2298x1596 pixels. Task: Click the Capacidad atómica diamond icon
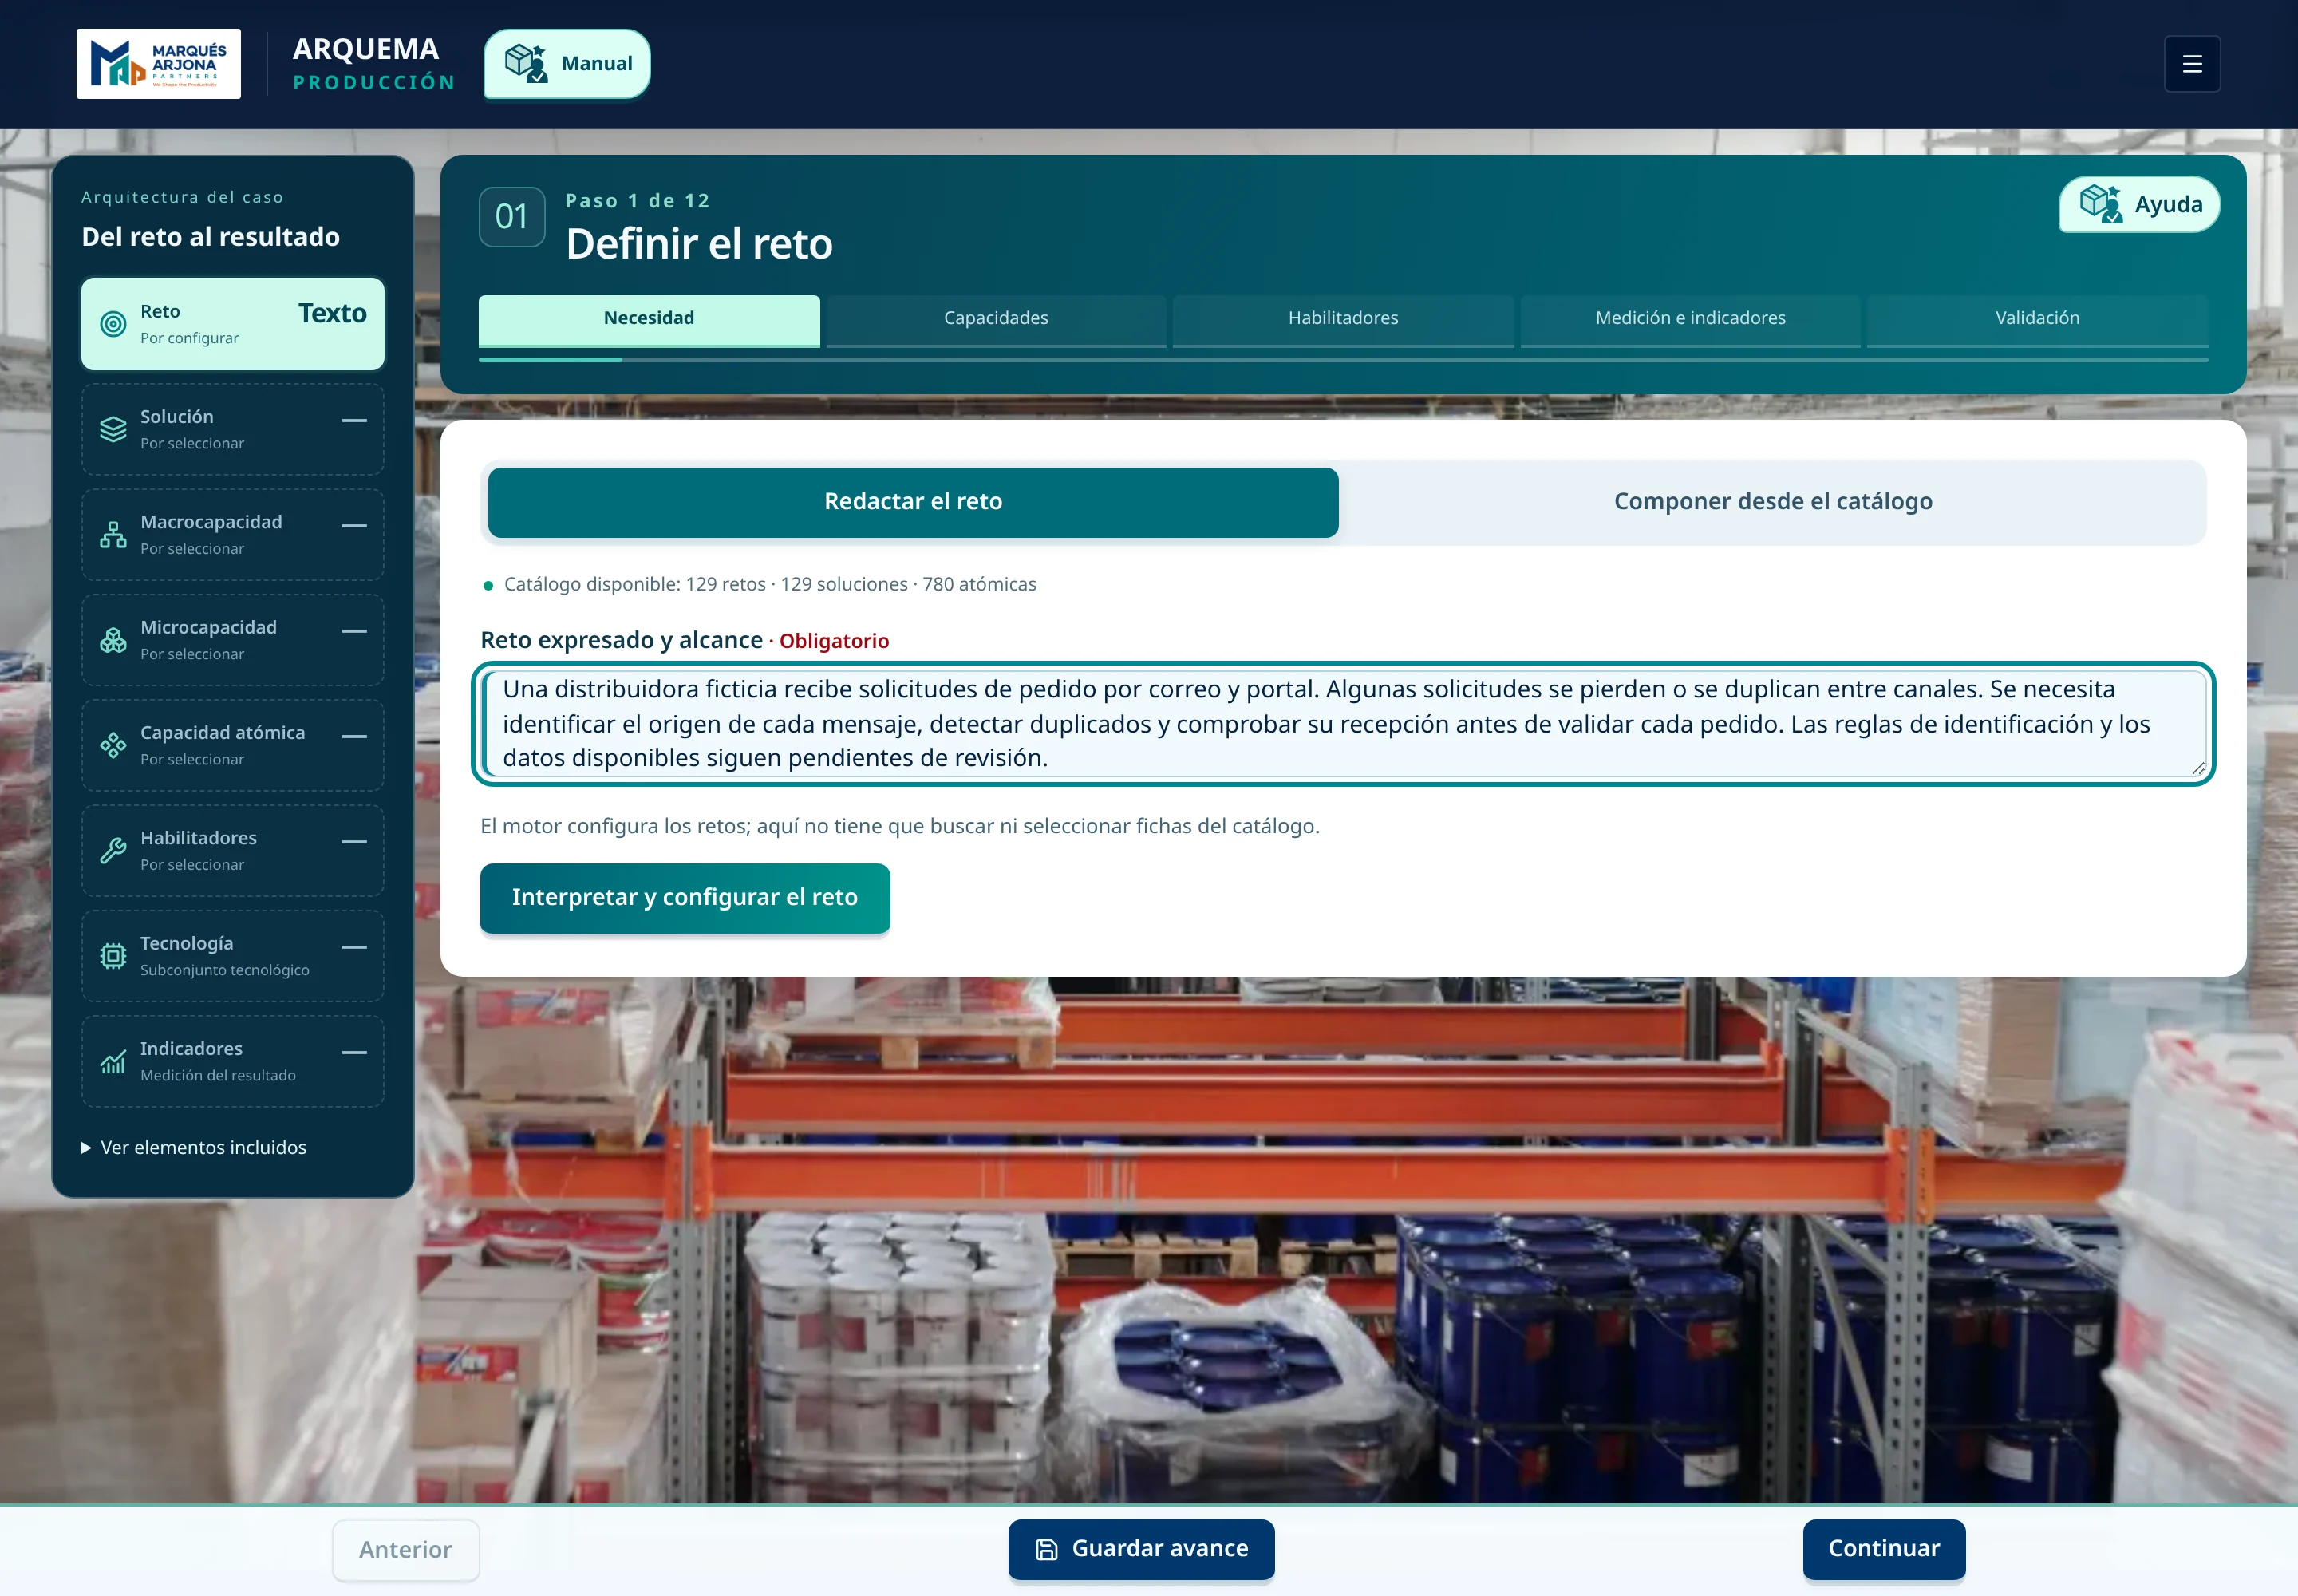[x=113, y=745]
